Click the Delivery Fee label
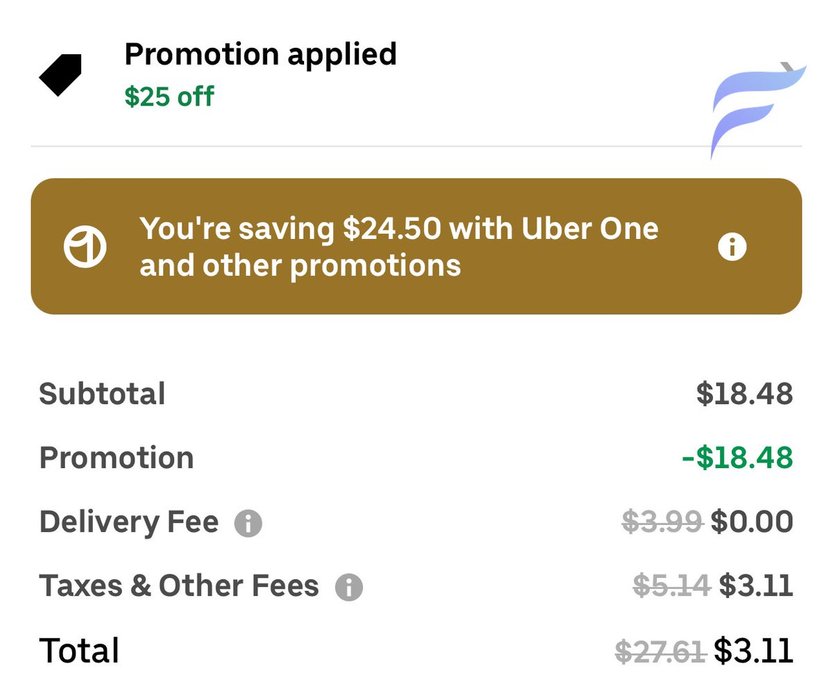Screen dimensions: 833x700 [128, 522]
